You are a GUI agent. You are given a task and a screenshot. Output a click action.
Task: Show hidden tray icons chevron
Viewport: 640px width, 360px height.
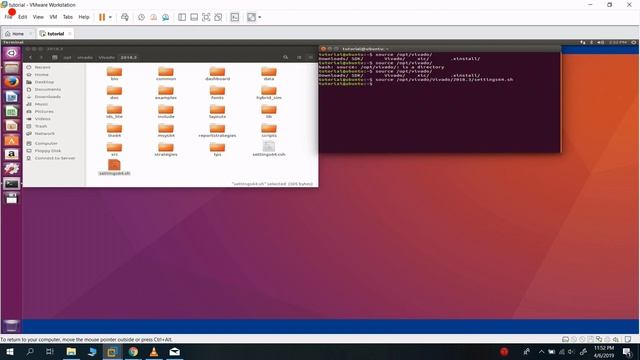[541, 352]
